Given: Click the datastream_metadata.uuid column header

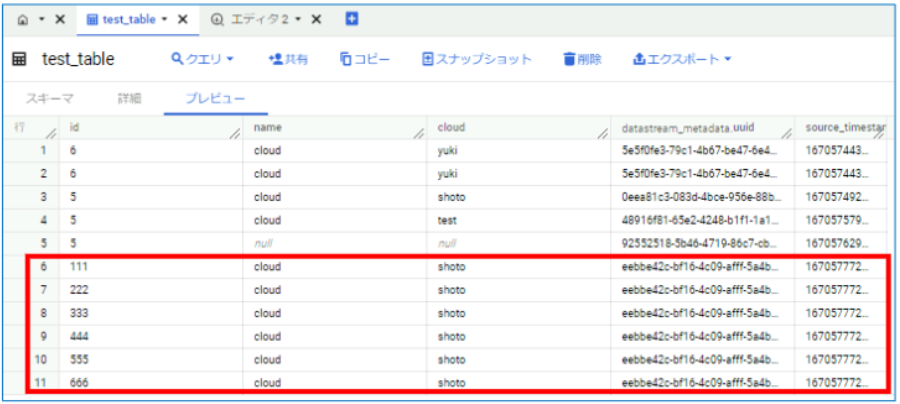Looking at the screenshot, I should 687,128.
